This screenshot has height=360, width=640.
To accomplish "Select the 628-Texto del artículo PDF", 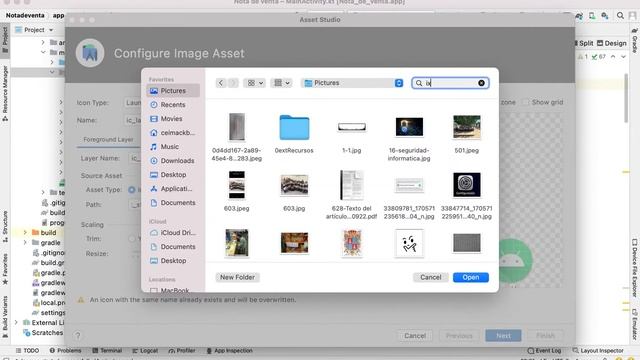I will click(351, 195).
